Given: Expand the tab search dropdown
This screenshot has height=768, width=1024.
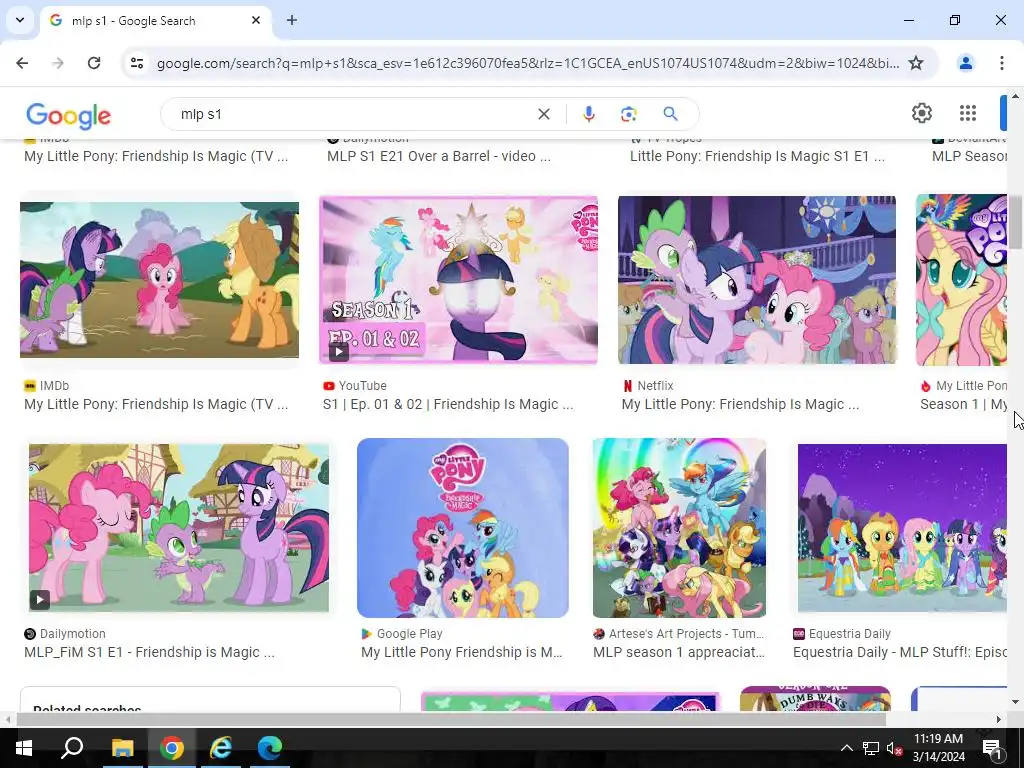Looking at the screenshot, I should [x=20, y=20].
